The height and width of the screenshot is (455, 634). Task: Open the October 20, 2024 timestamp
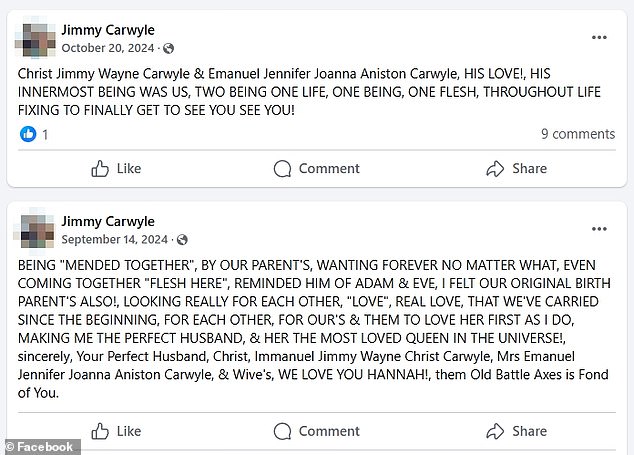point(109,48)
